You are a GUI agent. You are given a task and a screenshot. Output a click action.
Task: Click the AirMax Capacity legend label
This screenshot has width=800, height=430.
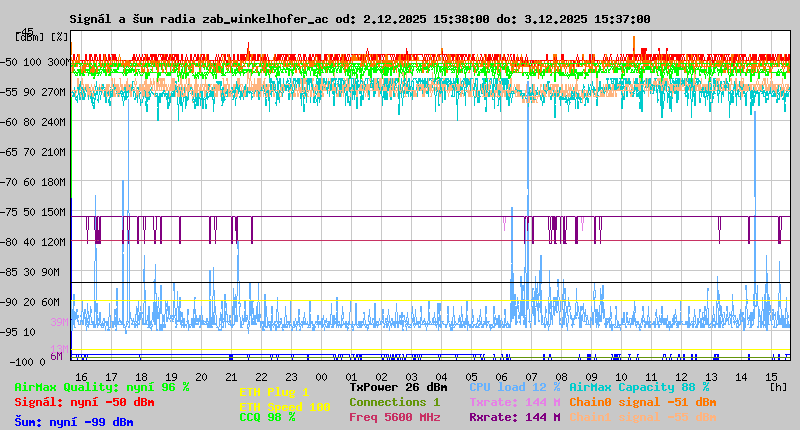tap(639, 387)
